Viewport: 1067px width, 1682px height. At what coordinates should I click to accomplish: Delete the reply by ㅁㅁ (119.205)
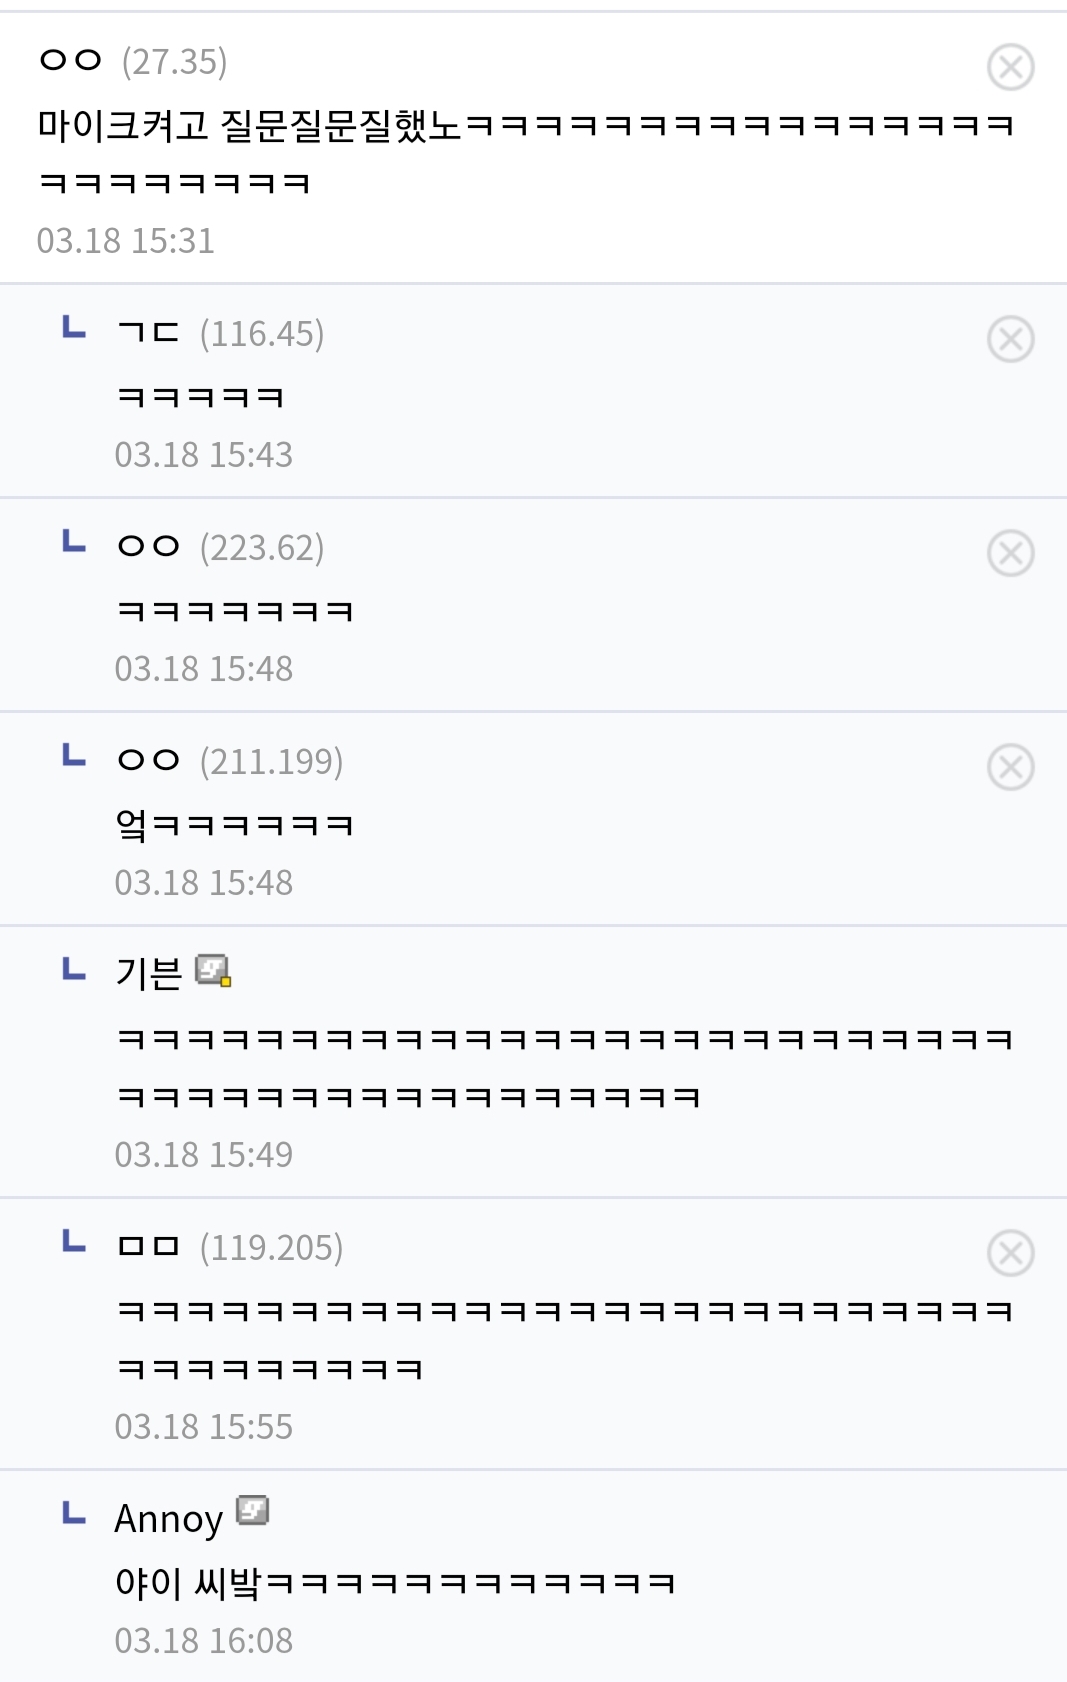pyautogui.click(x=1010, y=1253)
